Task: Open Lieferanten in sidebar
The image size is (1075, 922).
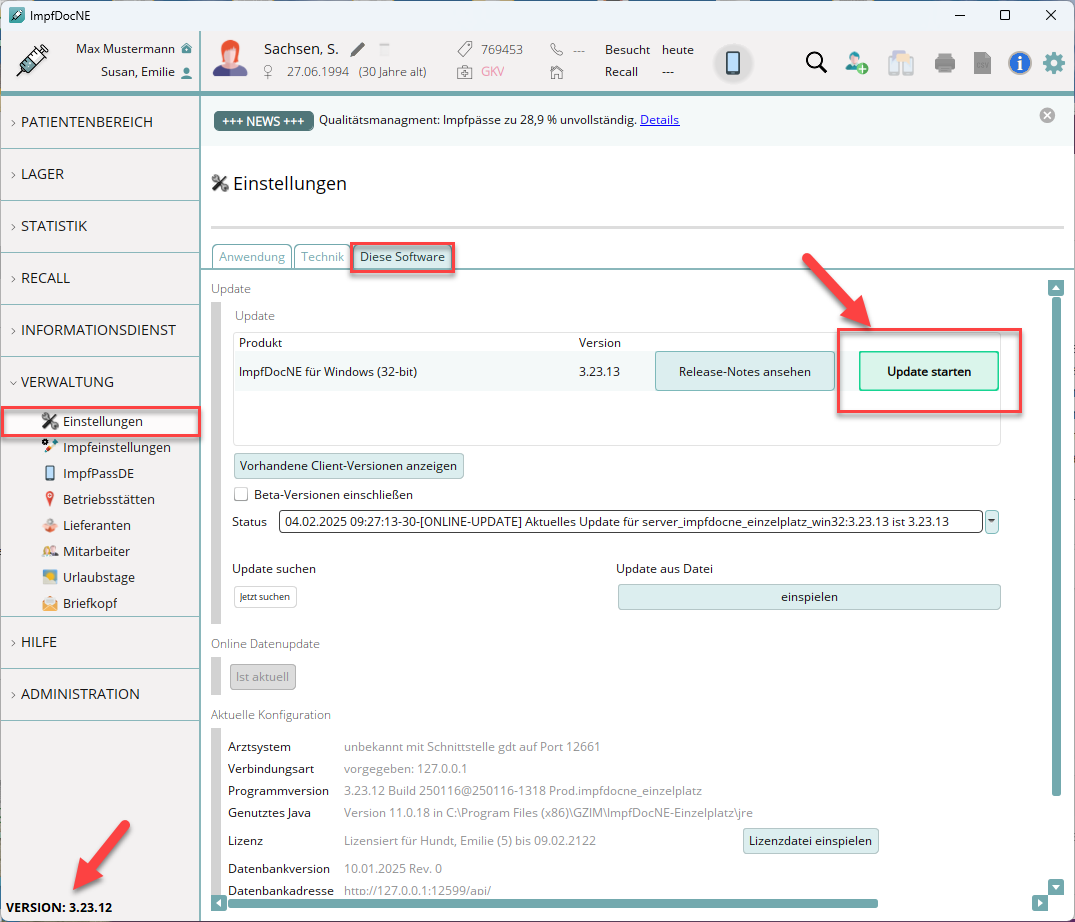Action: point(97,525)
